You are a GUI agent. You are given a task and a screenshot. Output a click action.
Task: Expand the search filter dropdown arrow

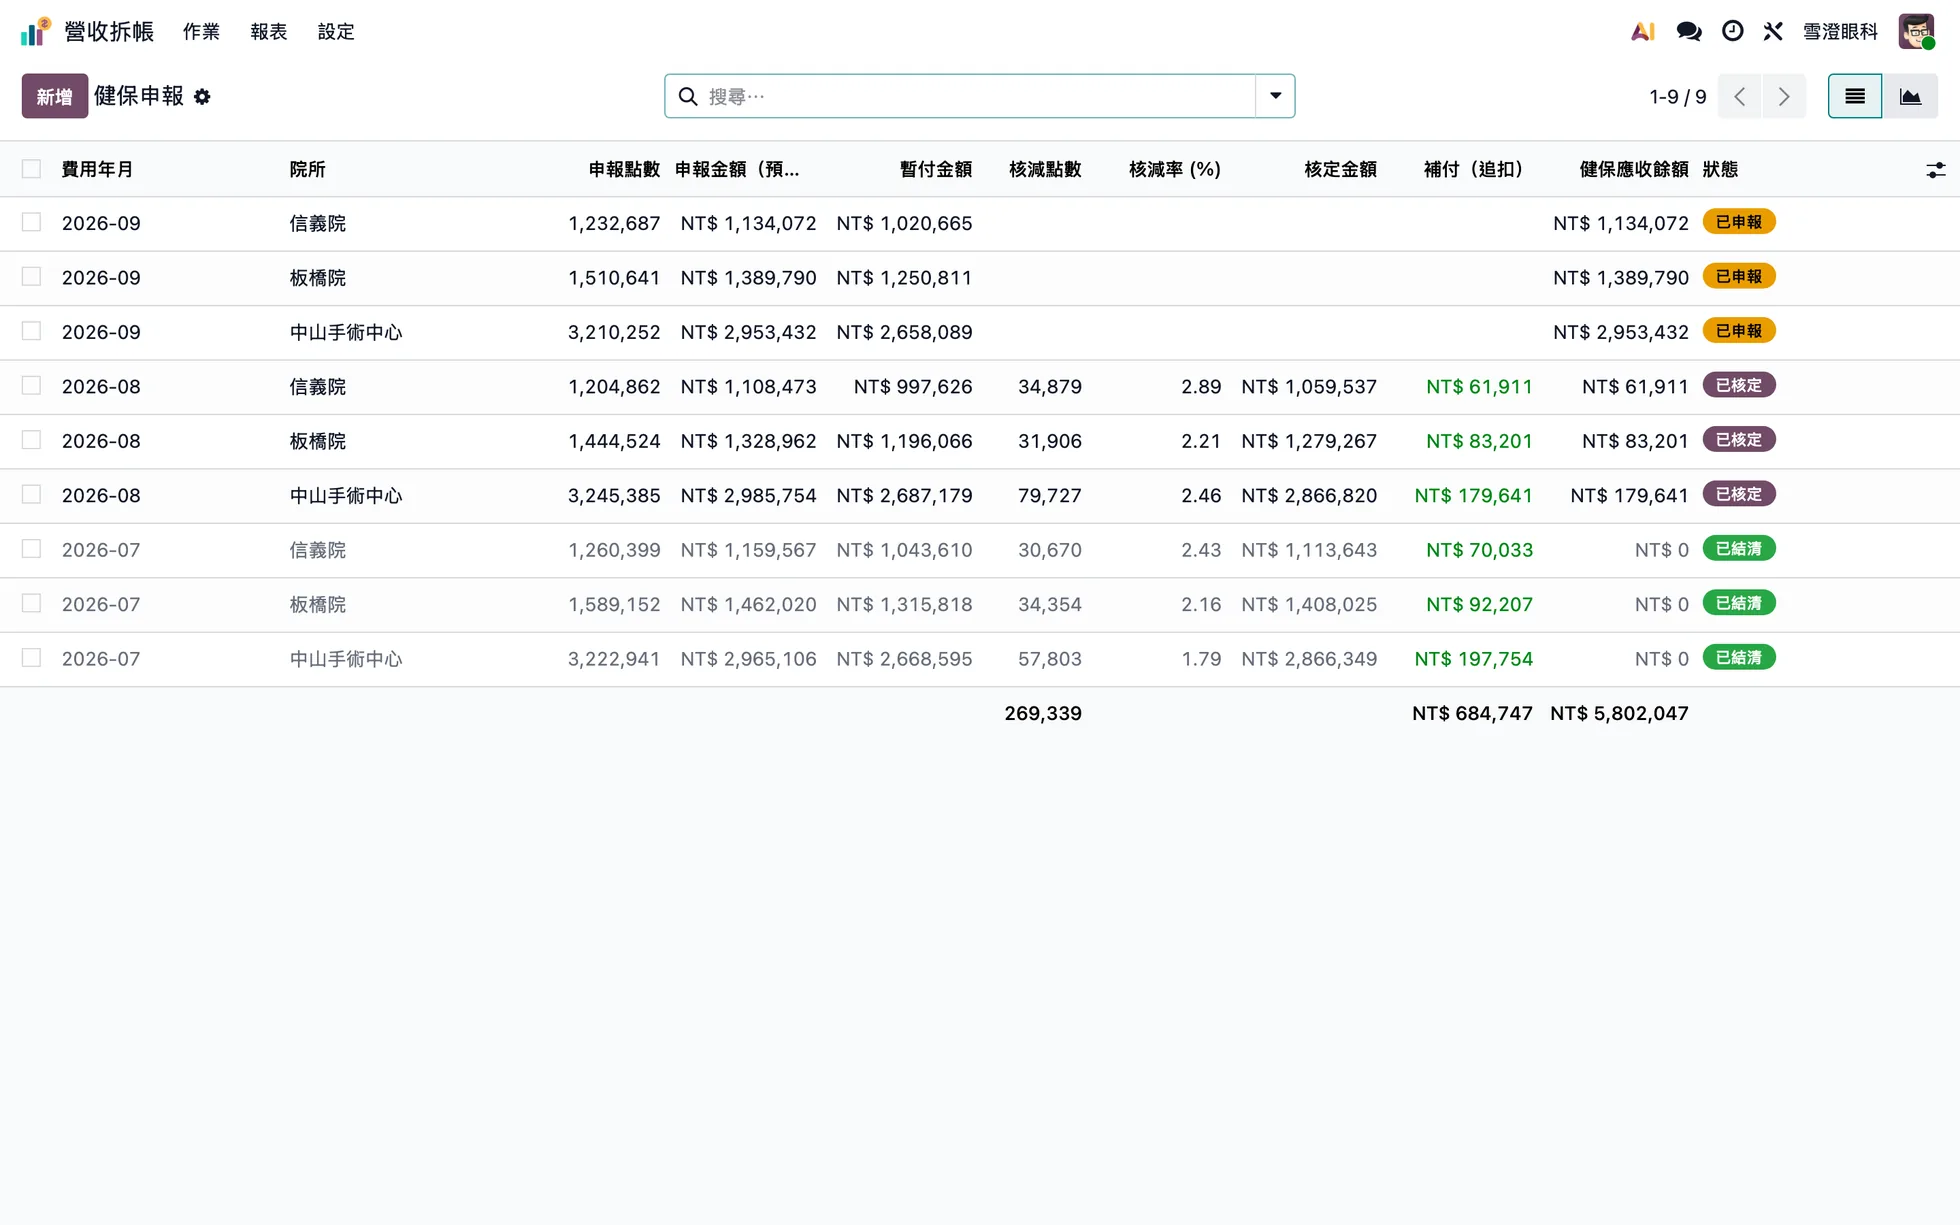click(x=1275, y=96)
